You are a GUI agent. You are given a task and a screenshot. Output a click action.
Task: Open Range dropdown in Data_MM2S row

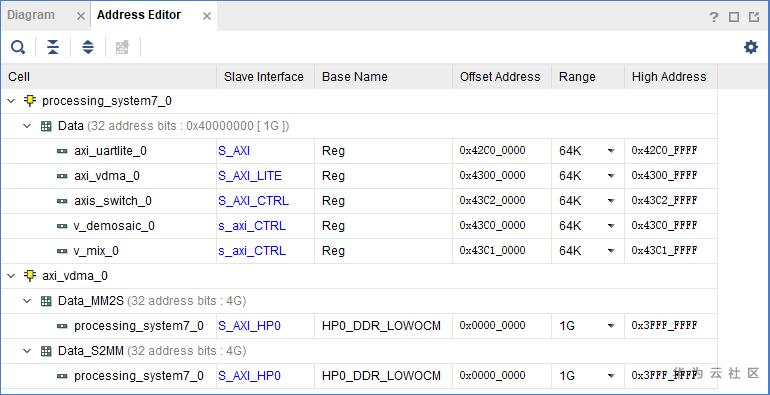611,326
